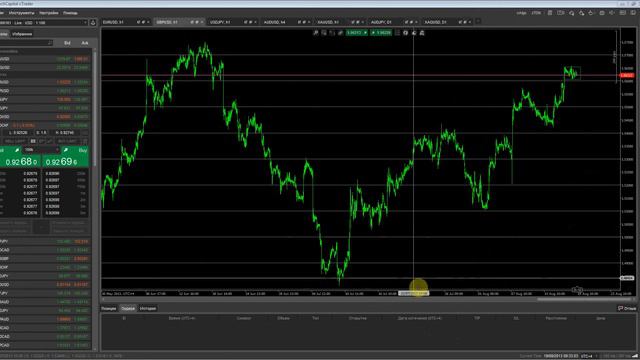
Task: Open the Настройки menu
Action: click(49, 13)
